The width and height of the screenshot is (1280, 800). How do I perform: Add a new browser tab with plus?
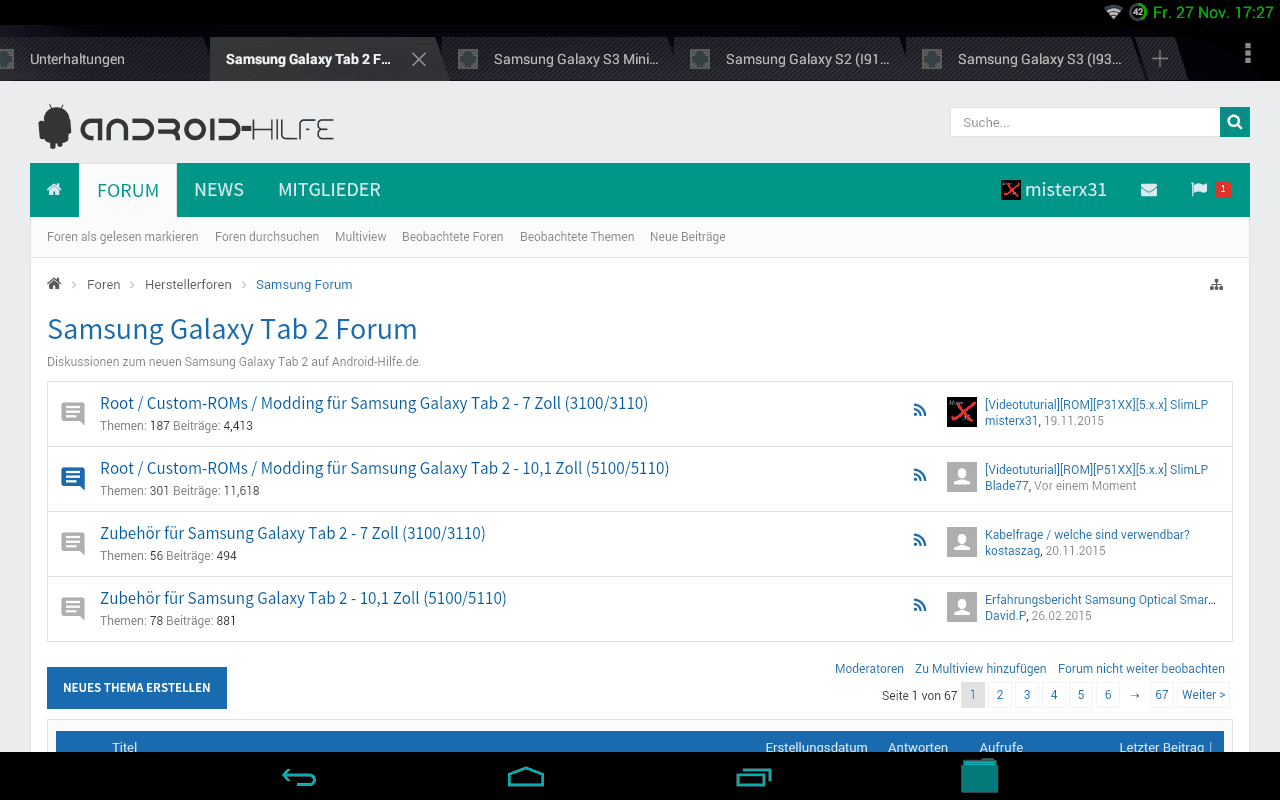(x=1160, y=59)
